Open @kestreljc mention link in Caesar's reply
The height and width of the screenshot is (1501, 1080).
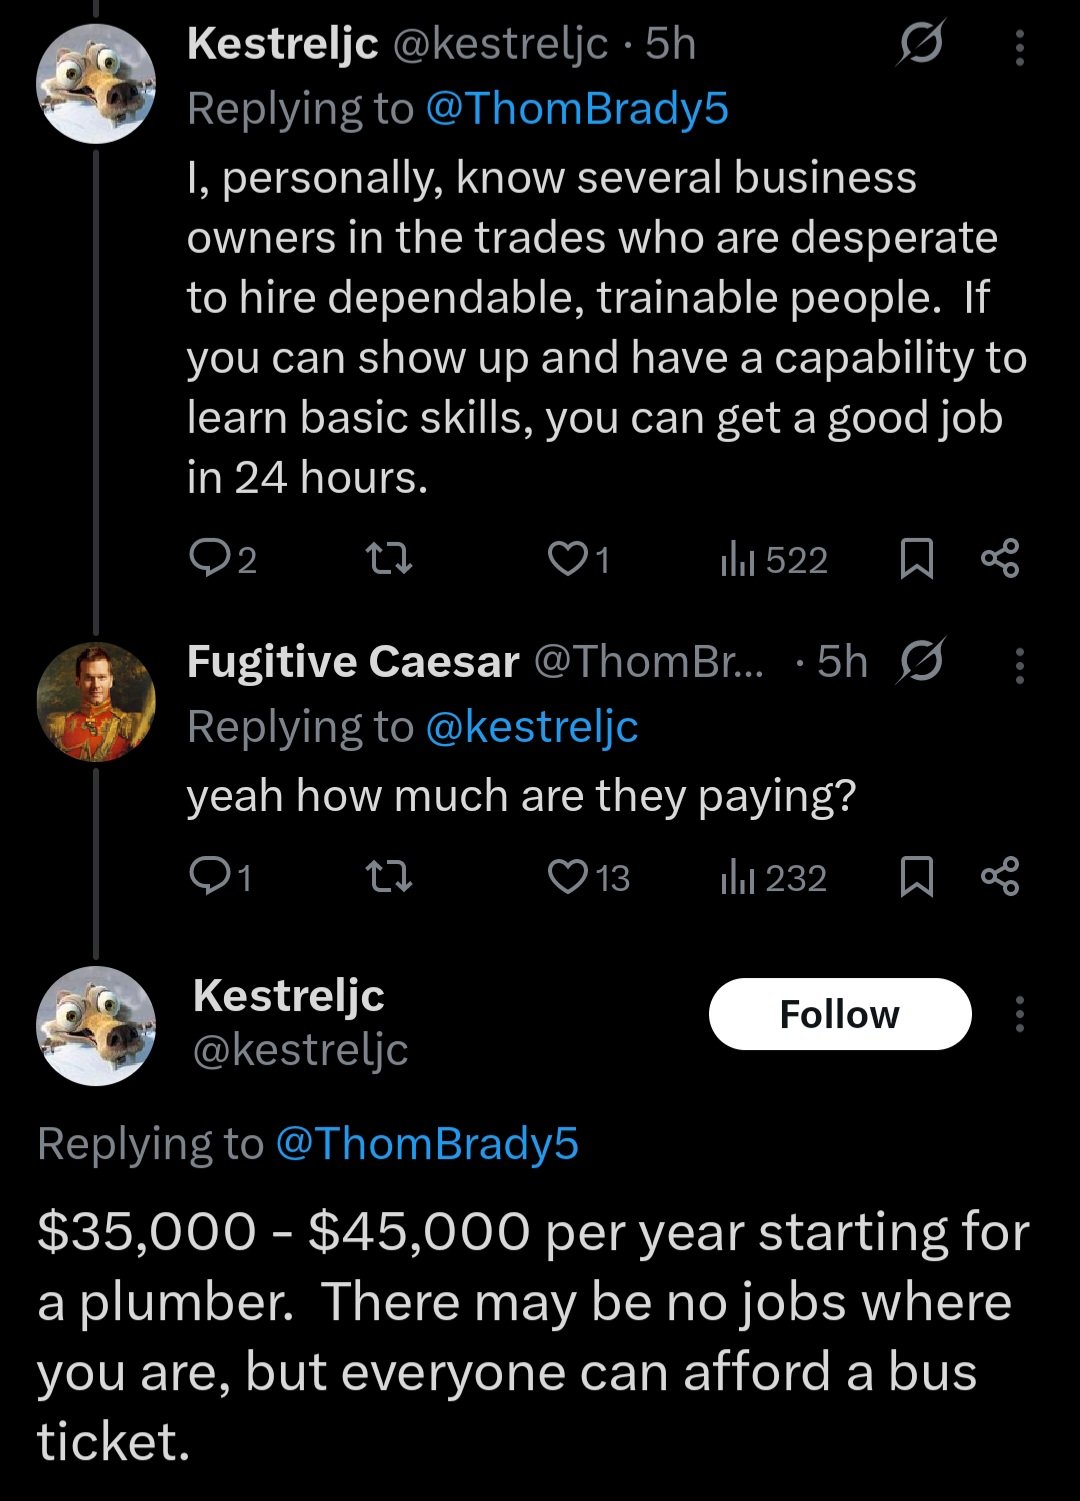pyautogui.click(x=532, y=727)
